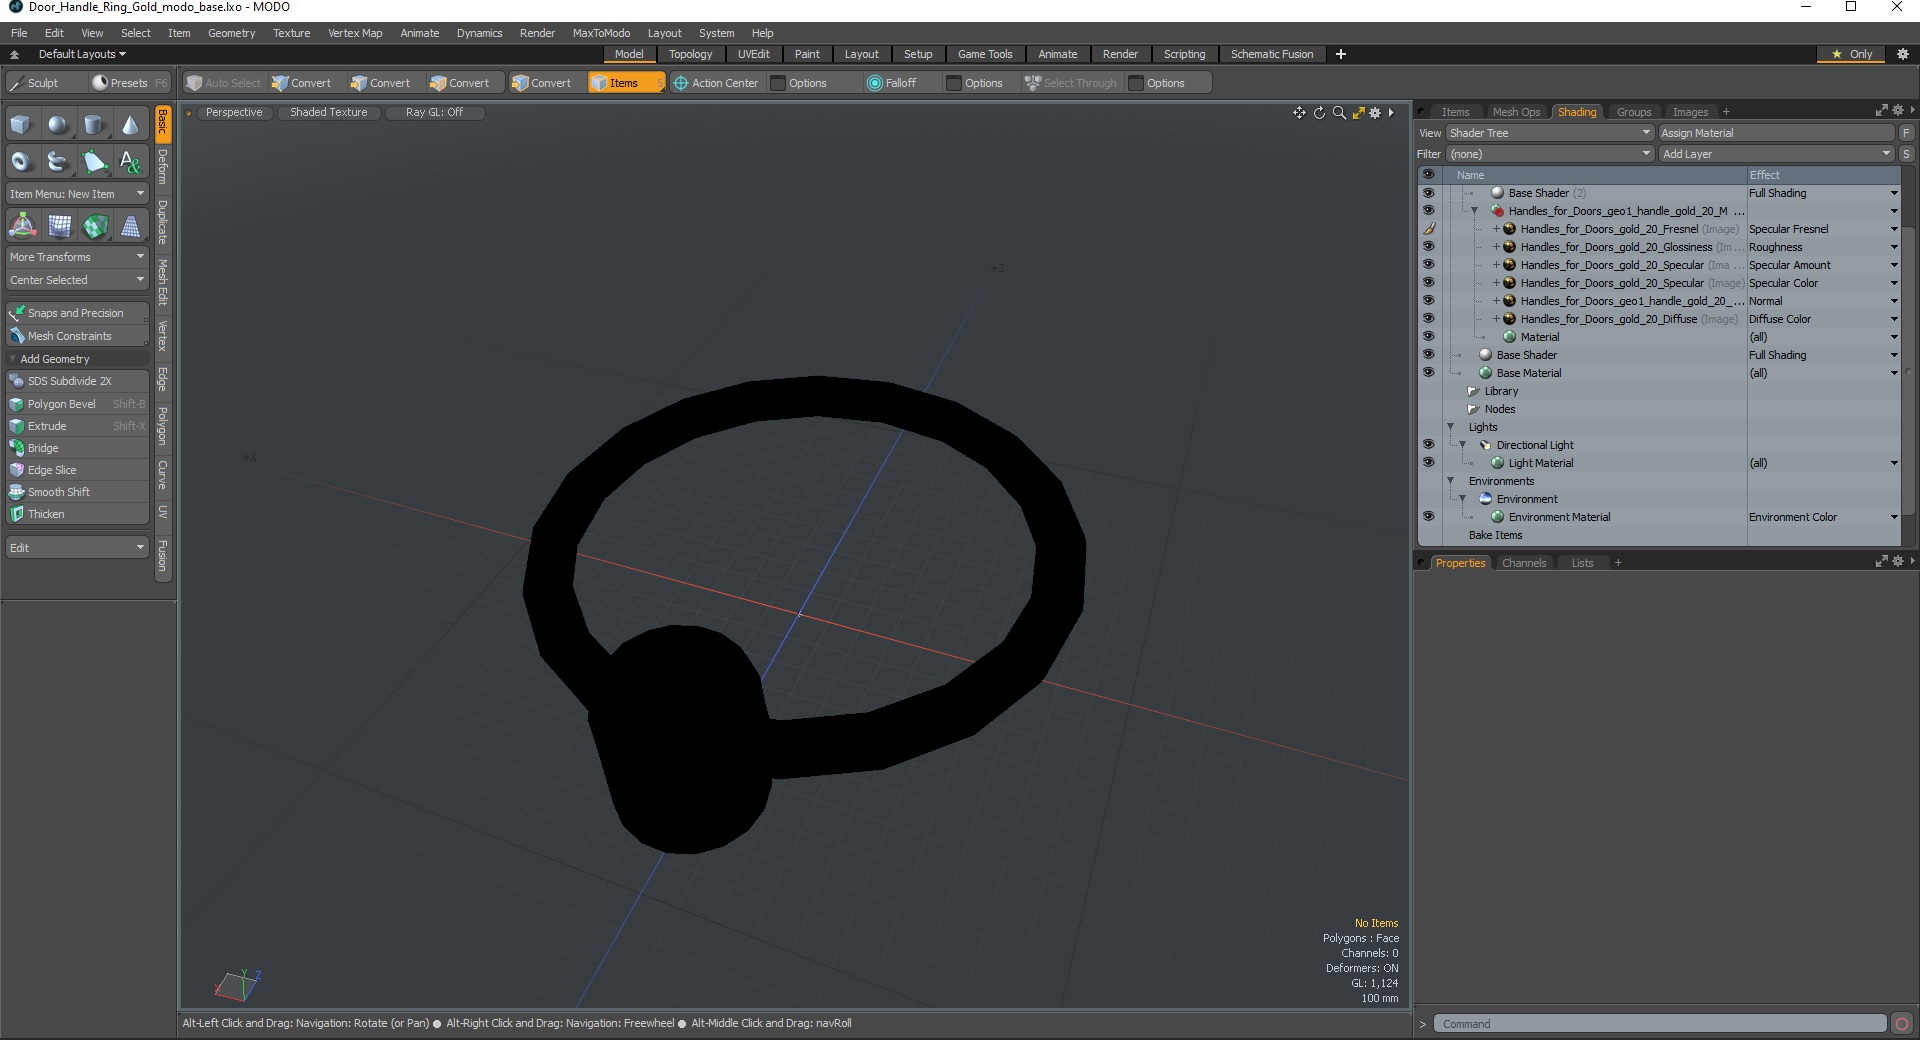The image size is (1920, 1040).
Task: Select the cylinder primitive tool icon
Action: [94, 125]
